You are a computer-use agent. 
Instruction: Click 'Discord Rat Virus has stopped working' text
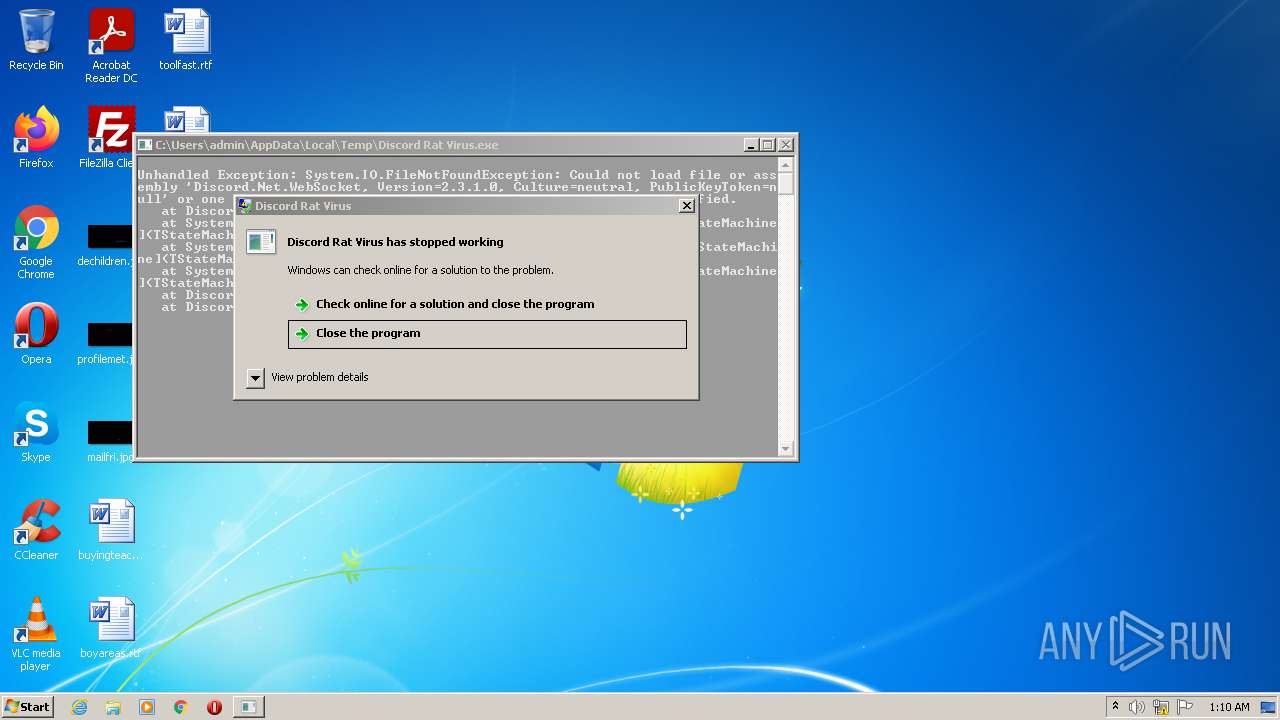pyautogui.click(x=395, y=242)
